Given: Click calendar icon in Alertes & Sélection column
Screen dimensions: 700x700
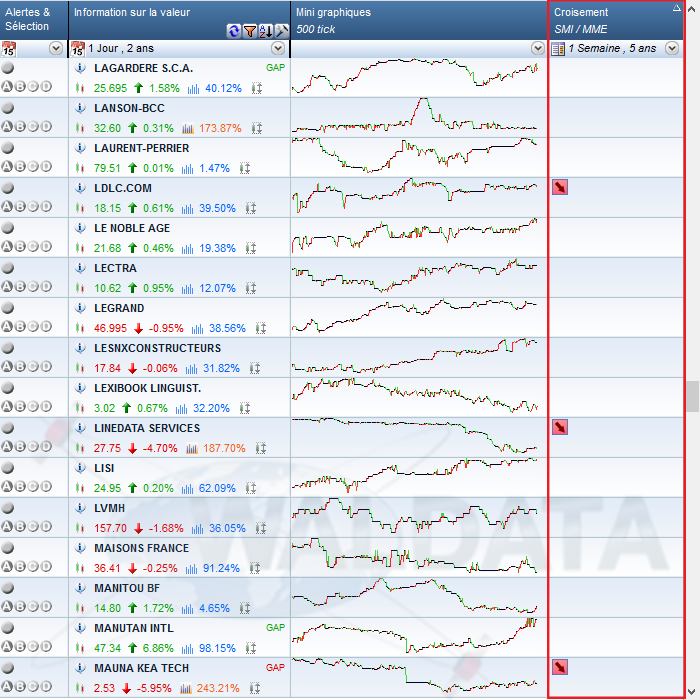Looking at the screenshot, I should [x=8, y=49].
